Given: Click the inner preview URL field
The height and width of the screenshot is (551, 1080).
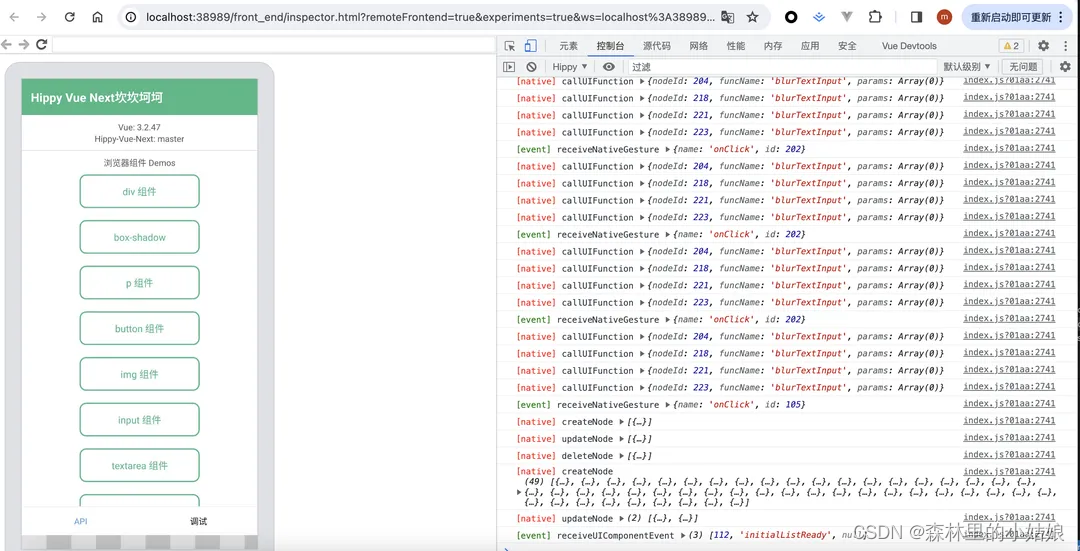Looking at the screenshot, I should 273,45.
